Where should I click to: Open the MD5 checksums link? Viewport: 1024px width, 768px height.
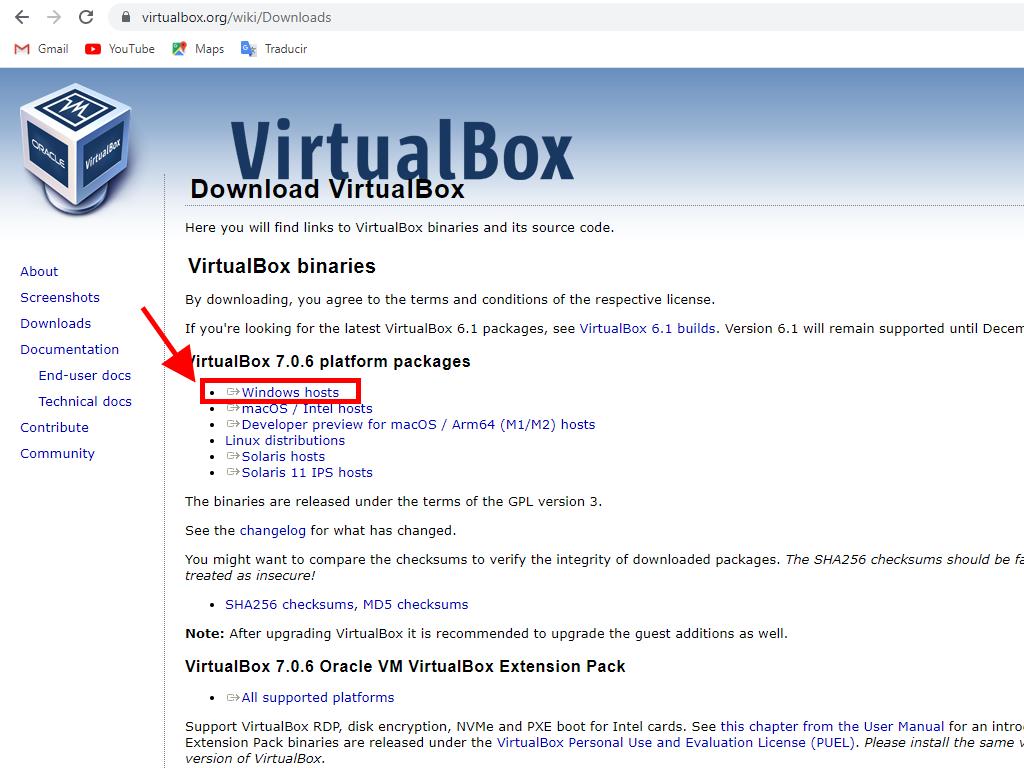(x=415, y=604)
